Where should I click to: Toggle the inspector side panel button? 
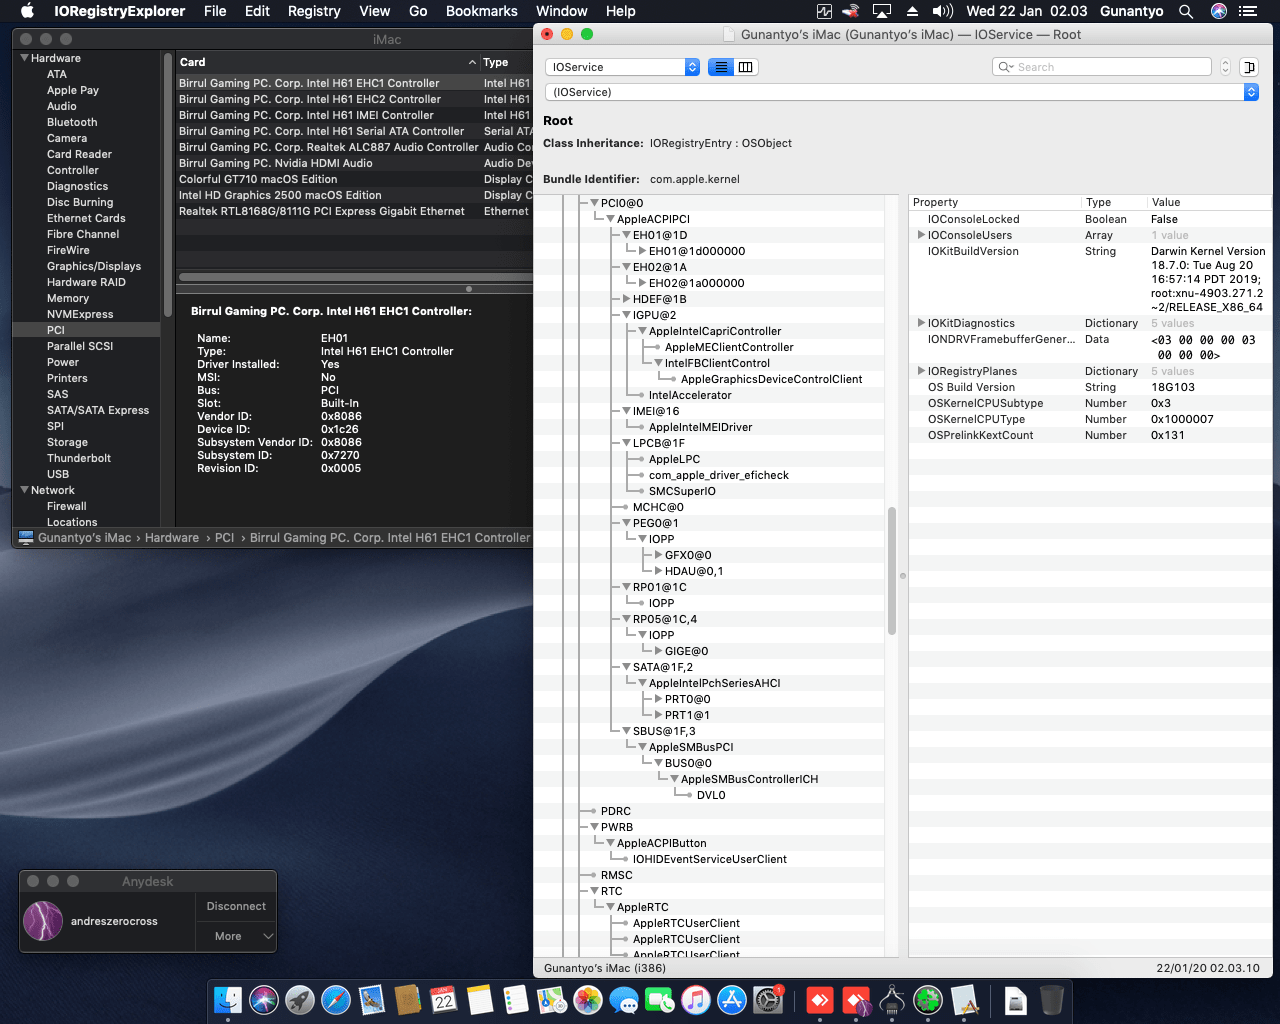(1248, 67)
